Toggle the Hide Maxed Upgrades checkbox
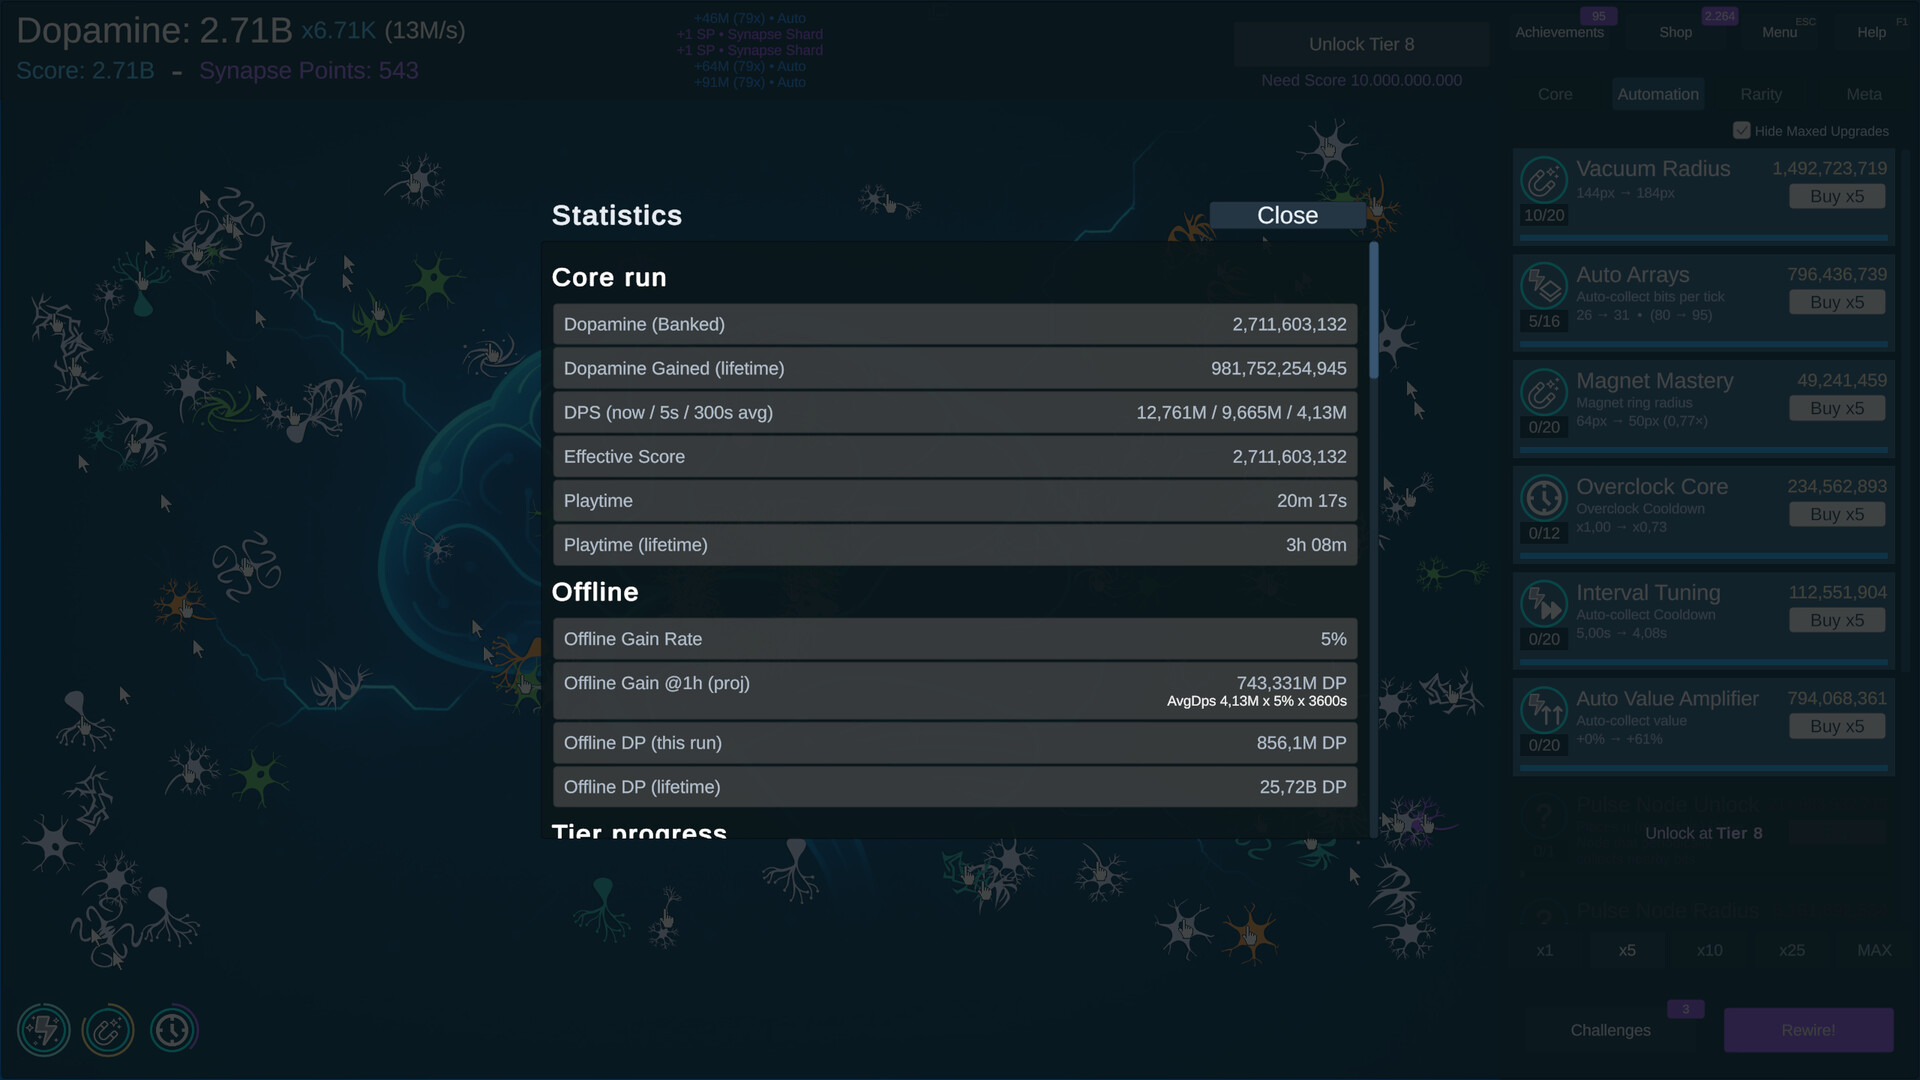Image resolution: width=1920 pixels, height=1080 pixels. (1742, 130)
